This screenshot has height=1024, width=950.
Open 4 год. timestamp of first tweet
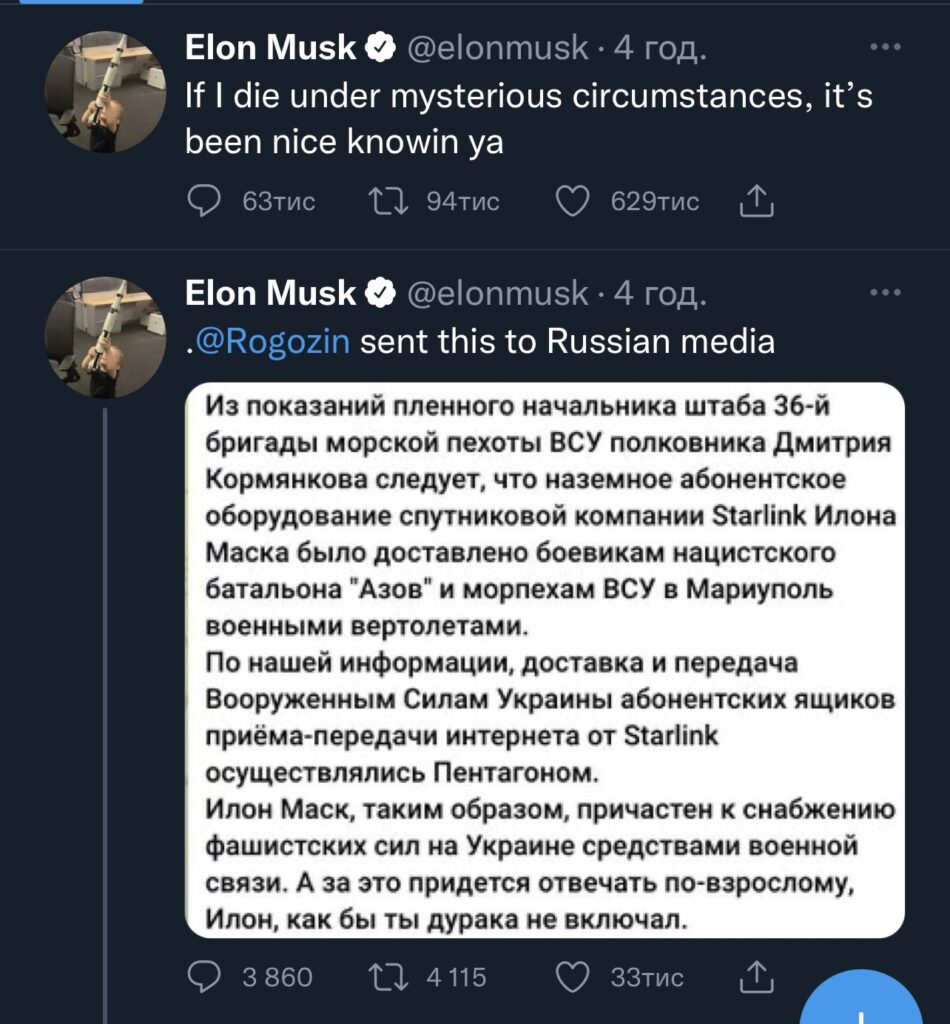[660, 47]
